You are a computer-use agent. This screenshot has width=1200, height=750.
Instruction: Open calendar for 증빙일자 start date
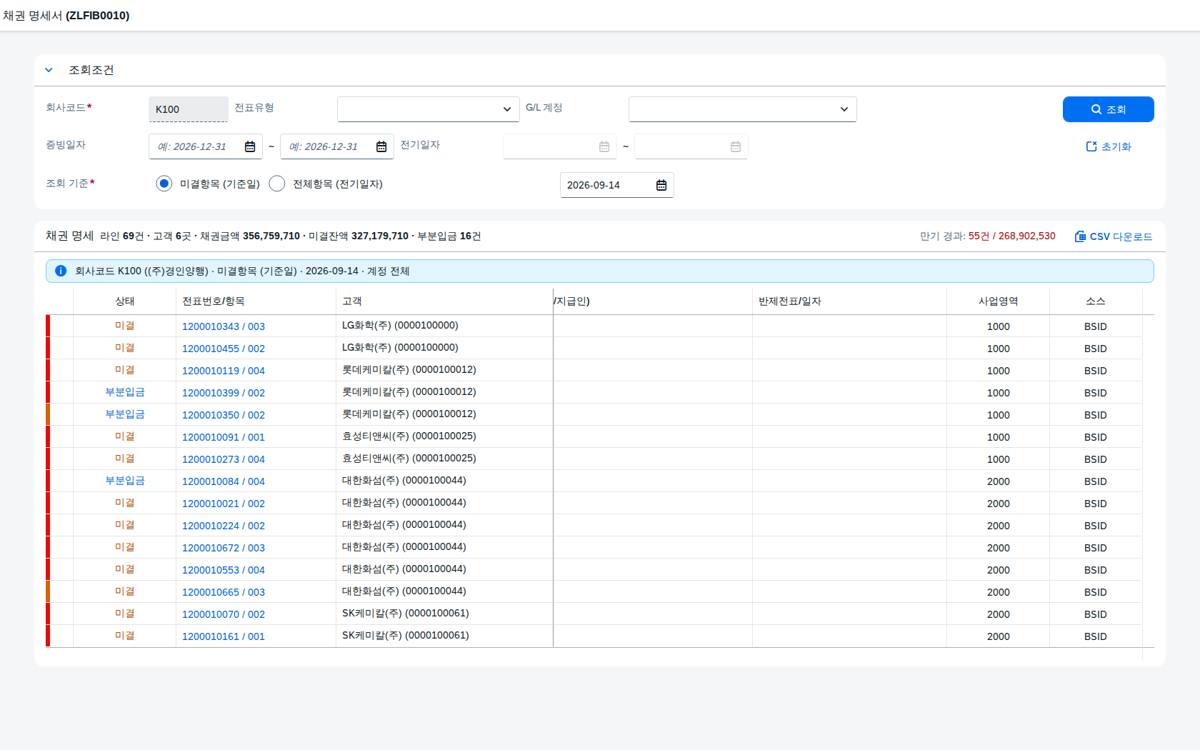[x=251, y=146]
